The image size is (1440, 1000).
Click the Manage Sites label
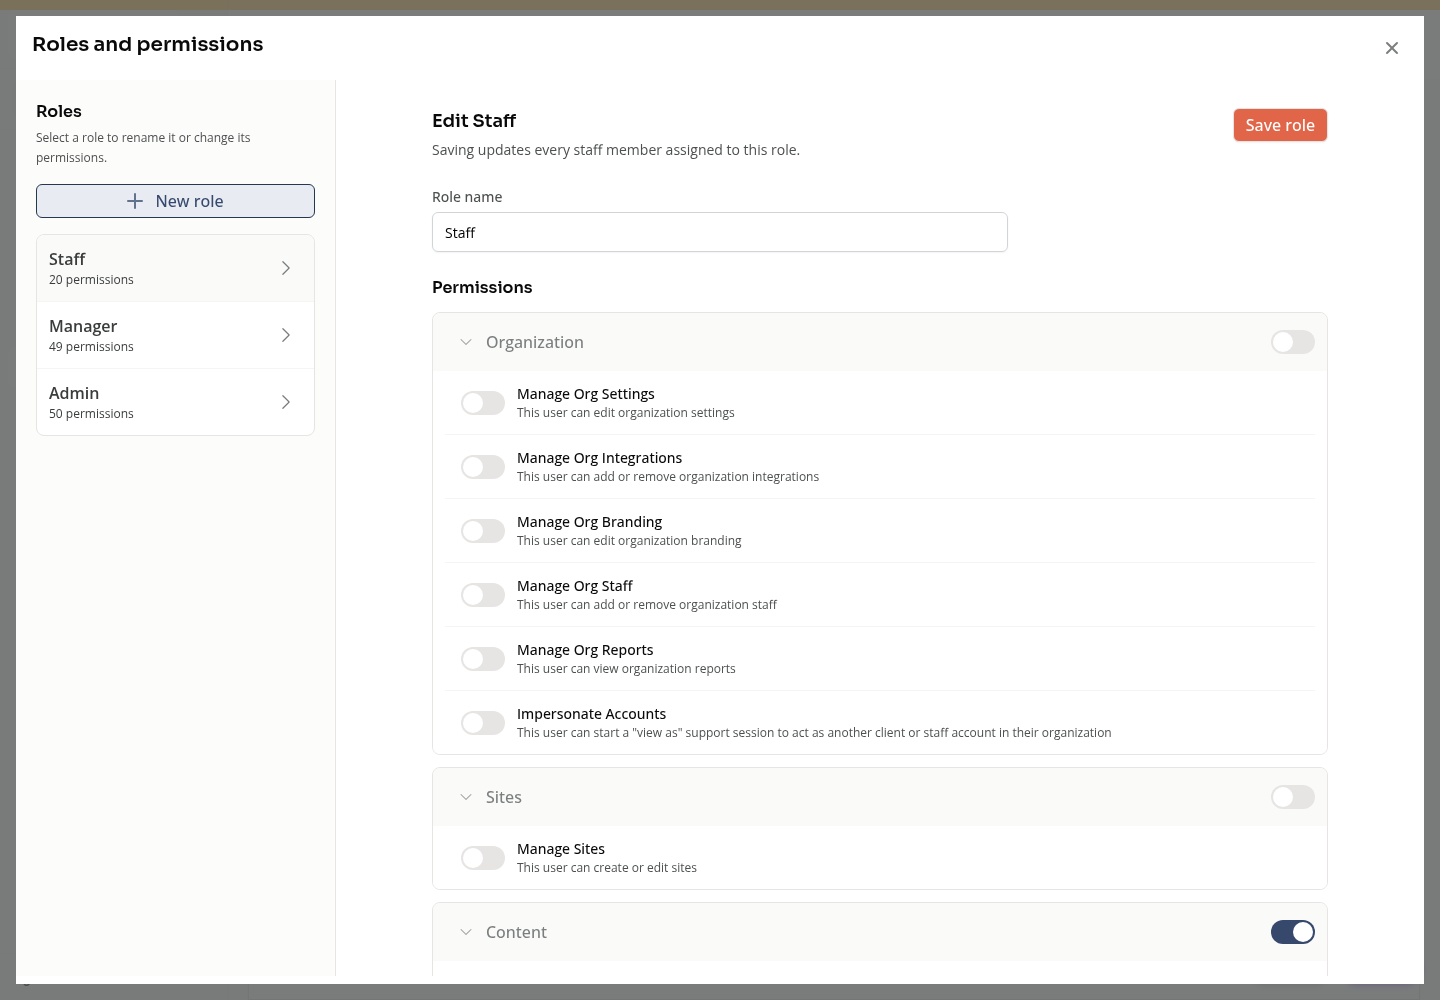pyautogui.click(x=561, y=849)
